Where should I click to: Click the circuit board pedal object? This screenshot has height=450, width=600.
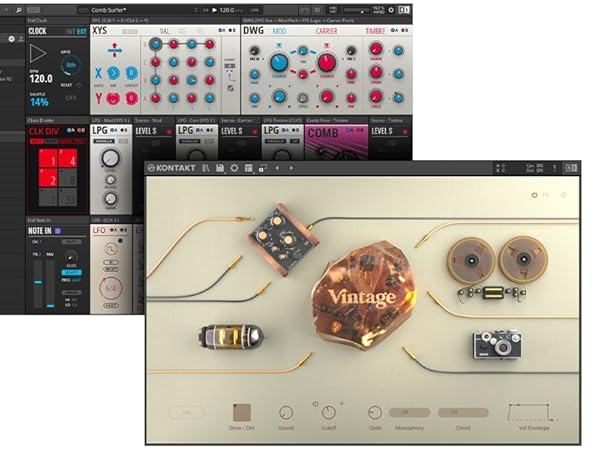pos(282,239)
